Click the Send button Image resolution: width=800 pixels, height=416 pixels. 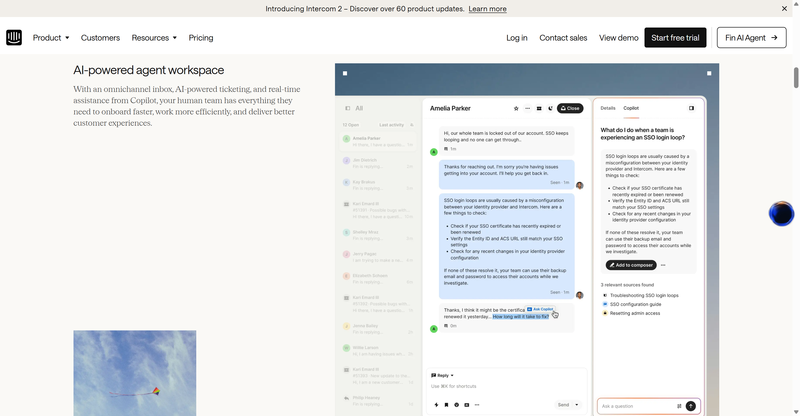coord(563,405)
